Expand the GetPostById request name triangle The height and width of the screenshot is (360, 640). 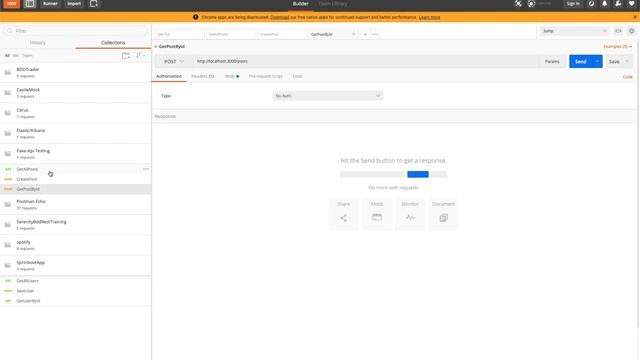156,47
